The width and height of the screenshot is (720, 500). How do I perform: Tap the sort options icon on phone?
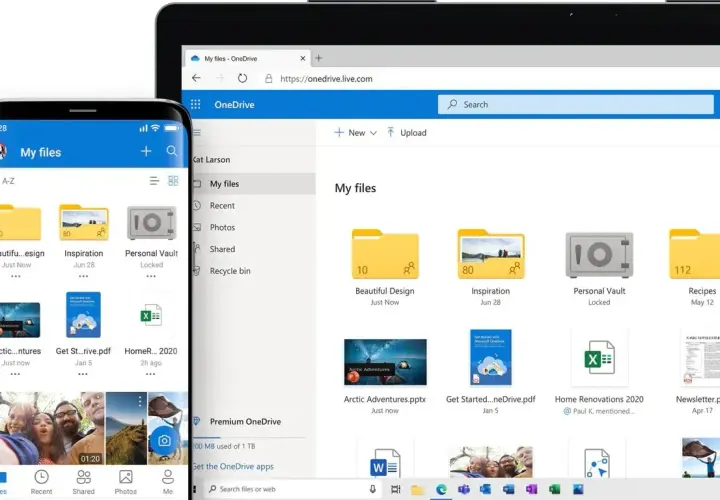(x=154, y=181)
